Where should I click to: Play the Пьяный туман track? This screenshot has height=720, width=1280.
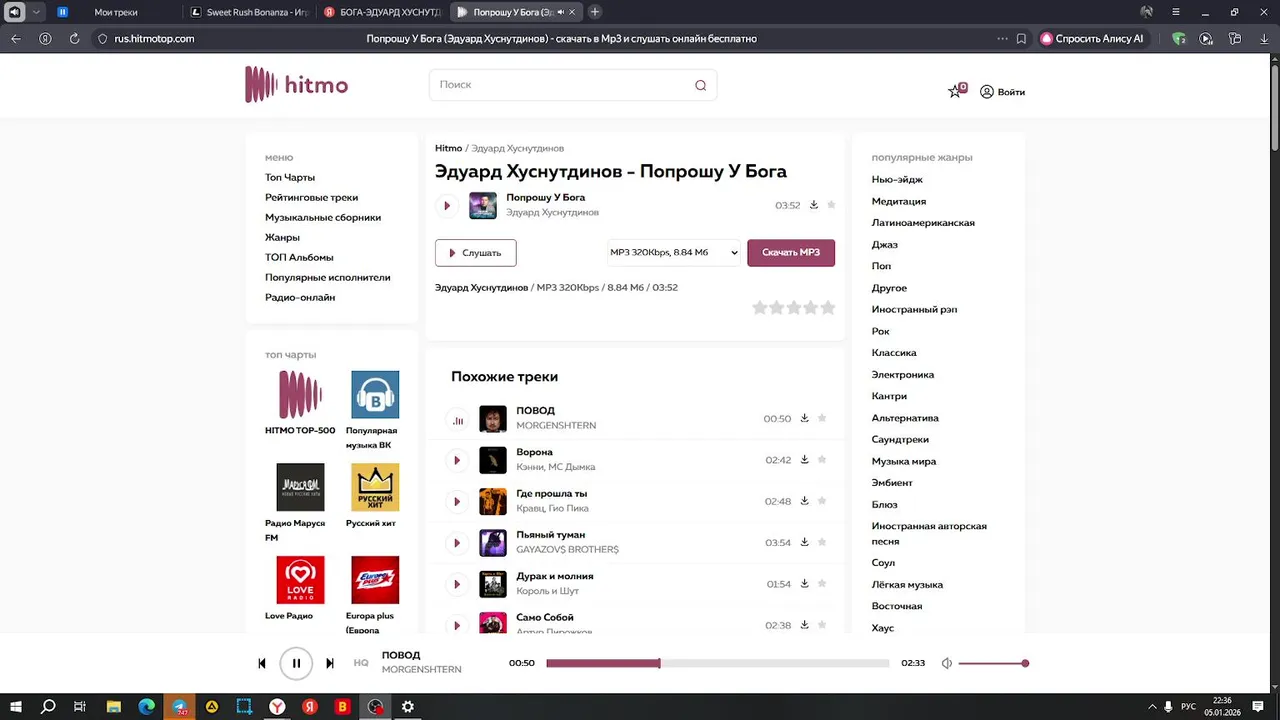click(x=457, y=543)
